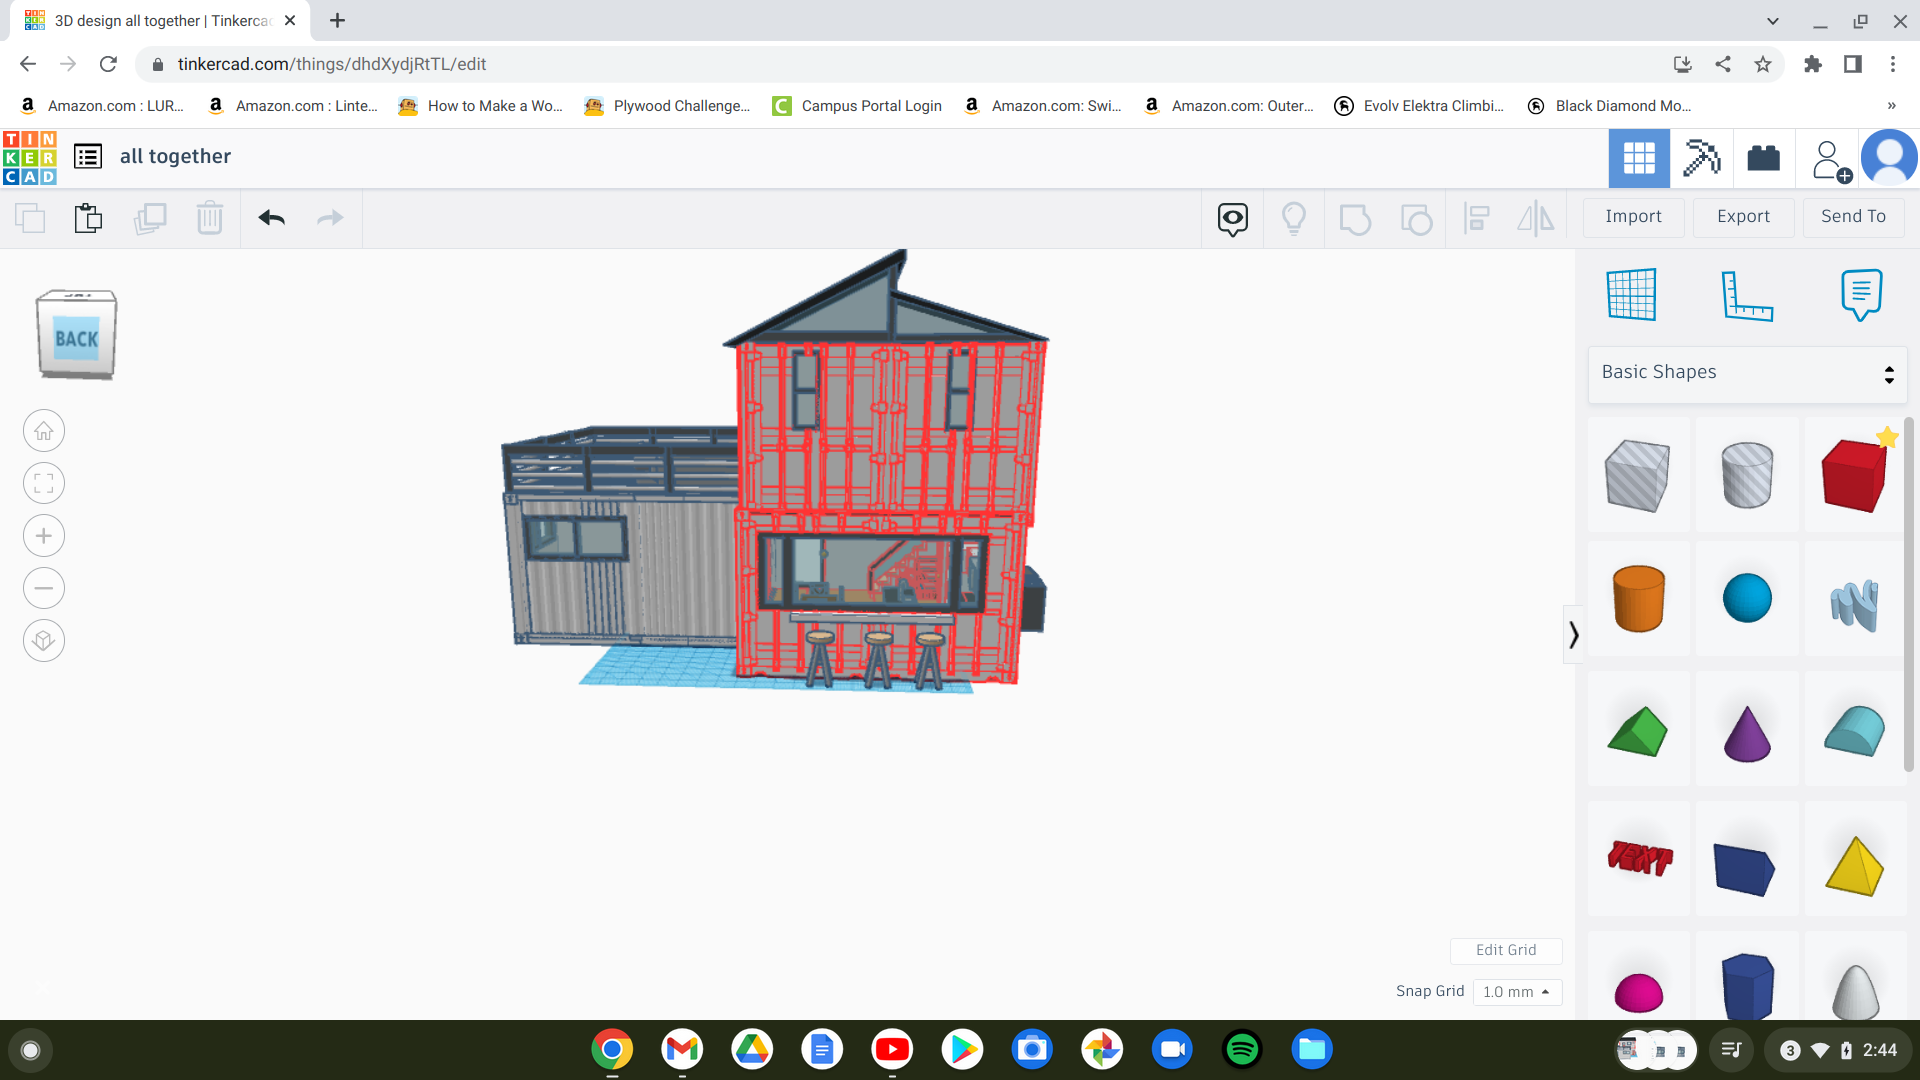Collapse the shapes panel with the chevron
1920x1080 pixels.
coord(1573,633)
